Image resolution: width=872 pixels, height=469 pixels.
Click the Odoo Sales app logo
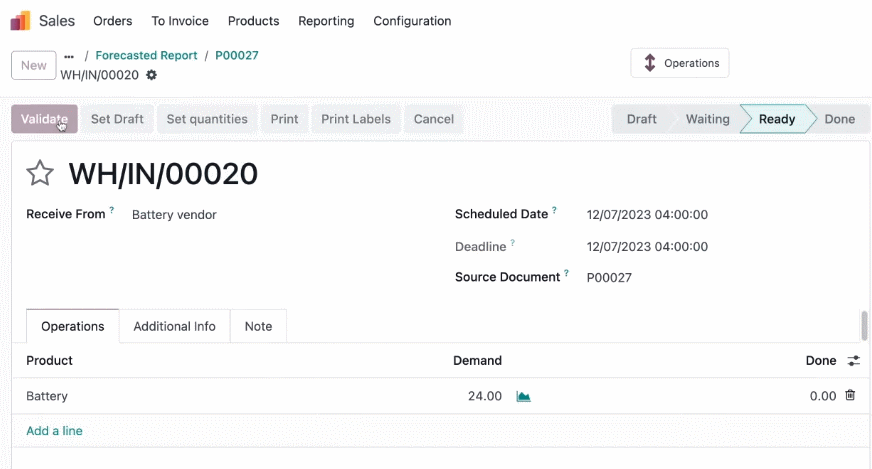tap(21, 21)
